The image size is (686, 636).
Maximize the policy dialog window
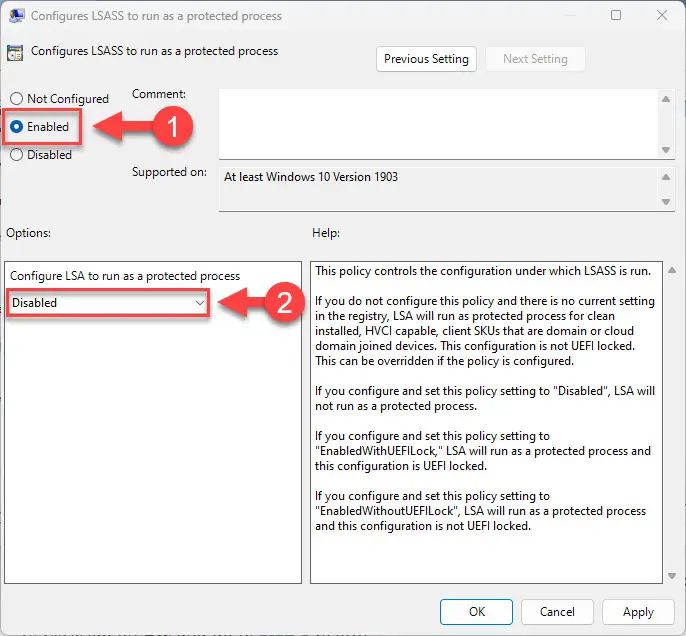tap(616, 15)
